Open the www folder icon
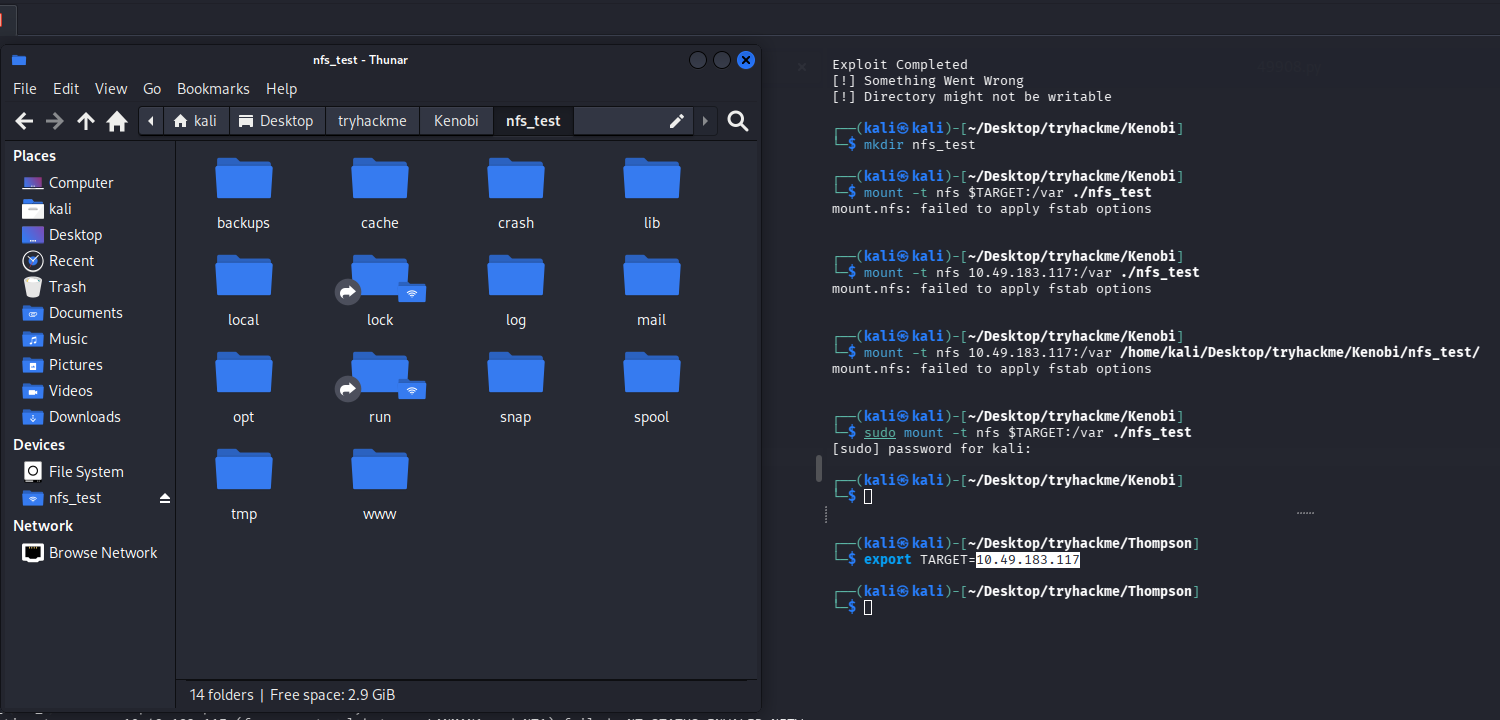 (379, 472)
